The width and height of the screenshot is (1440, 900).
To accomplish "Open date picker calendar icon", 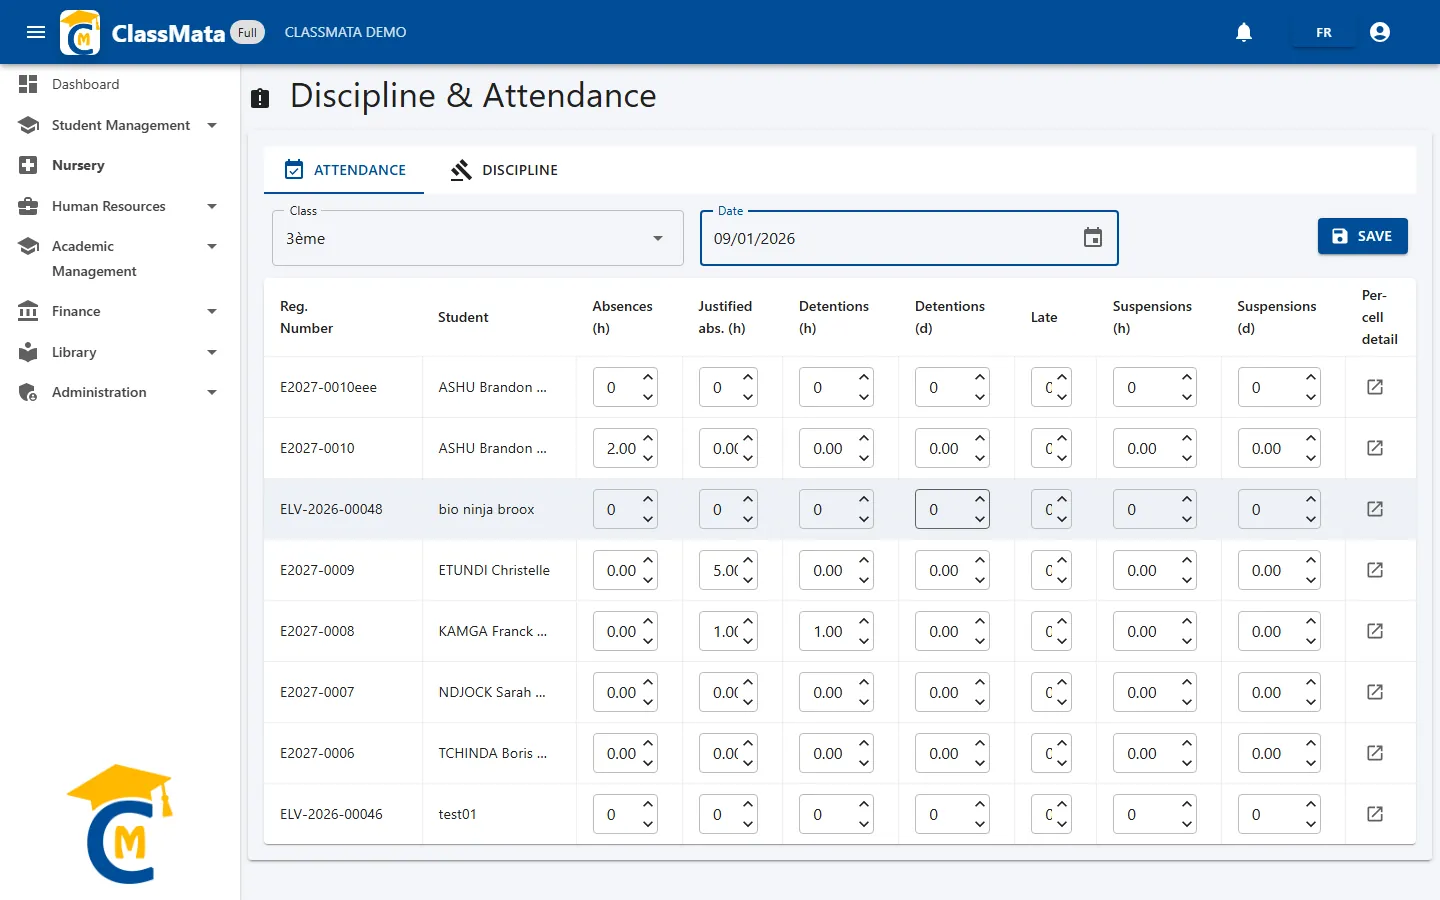I will (x=1093, y=238).
